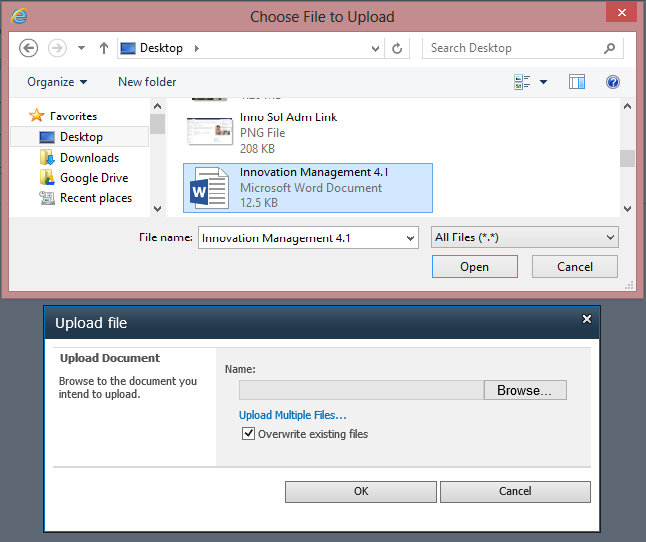
Task: Click the Upload Multiple Files link
Action: tap(292, 415)
